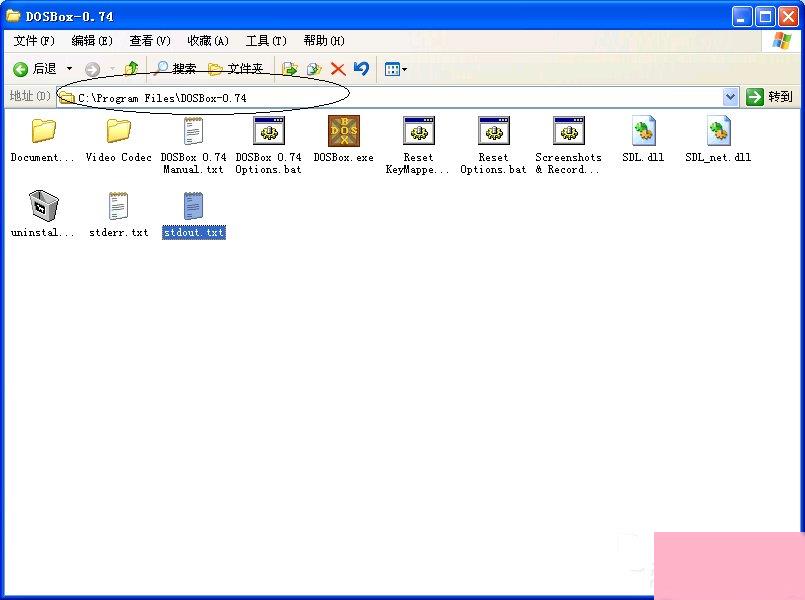805x600 pixels.
Task: Select the Video Codec folder icon
Action: (119, 131)
